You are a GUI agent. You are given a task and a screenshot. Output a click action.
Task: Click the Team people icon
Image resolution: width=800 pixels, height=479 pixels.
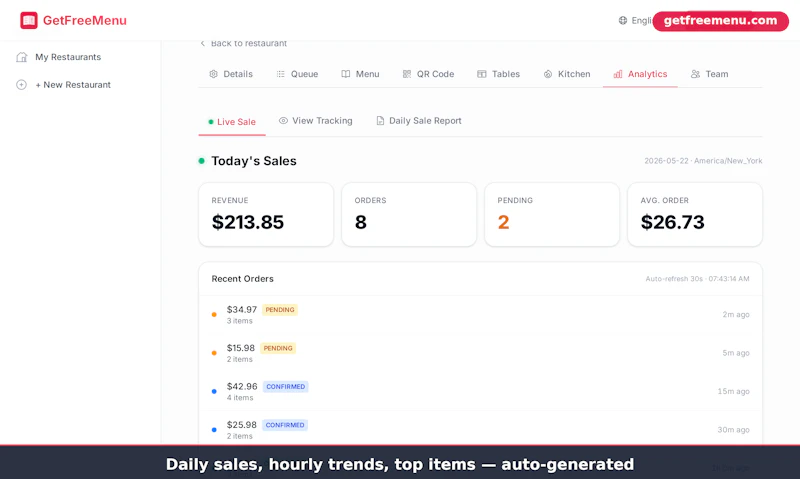click(x=695, y=74)
